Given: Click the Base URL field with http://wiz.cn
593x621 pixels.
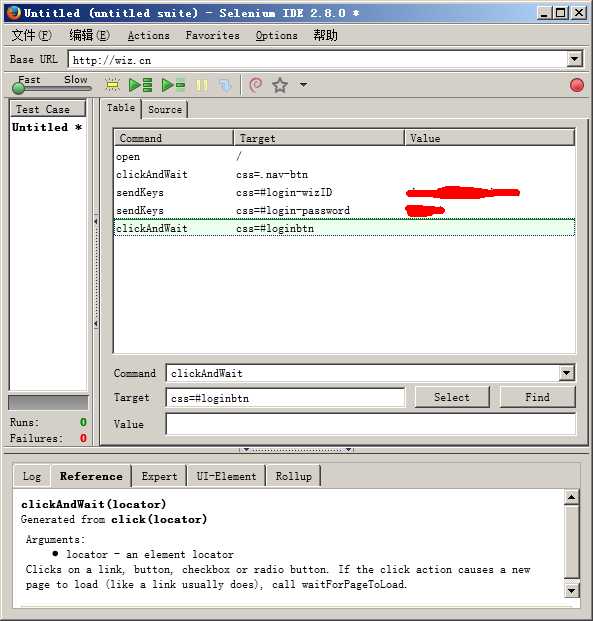Looking at the screenshot, I should pos(318,60).
